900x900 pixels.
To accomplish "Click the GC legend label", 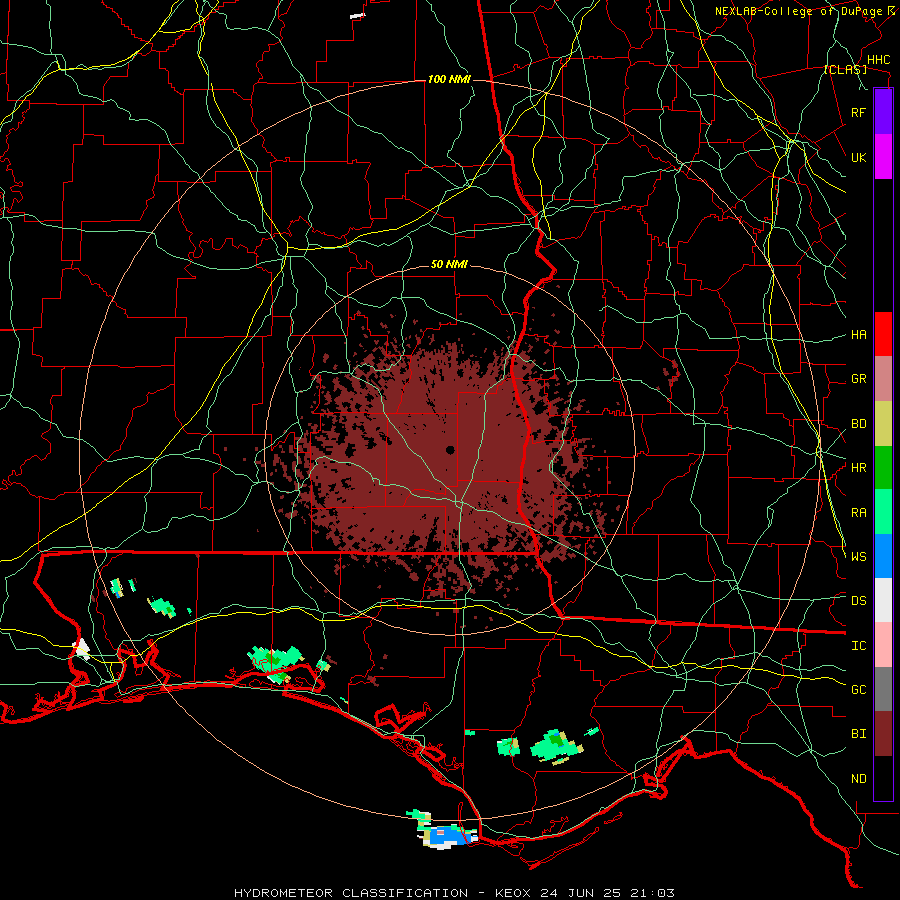I will click(x=858, y=690).
